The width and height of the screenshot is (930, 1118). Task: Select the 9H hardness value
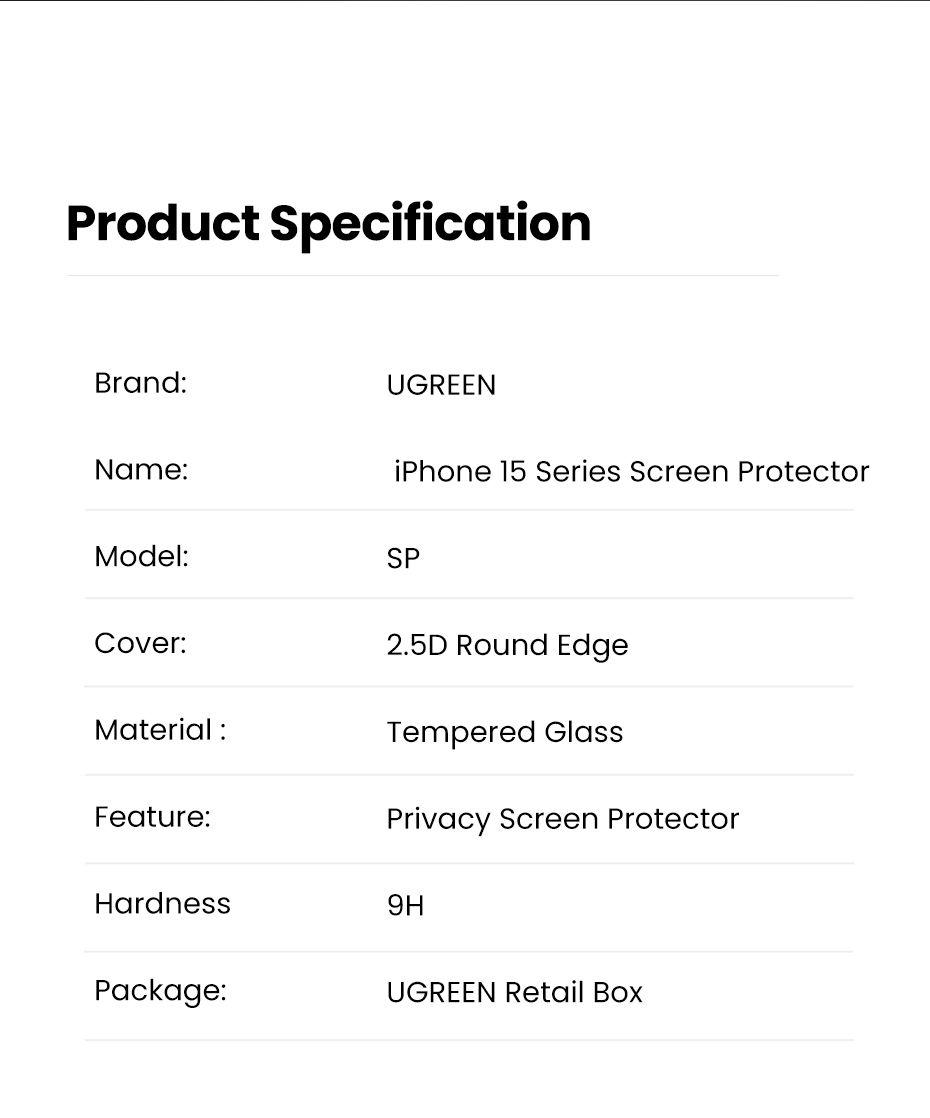[405, 906]
